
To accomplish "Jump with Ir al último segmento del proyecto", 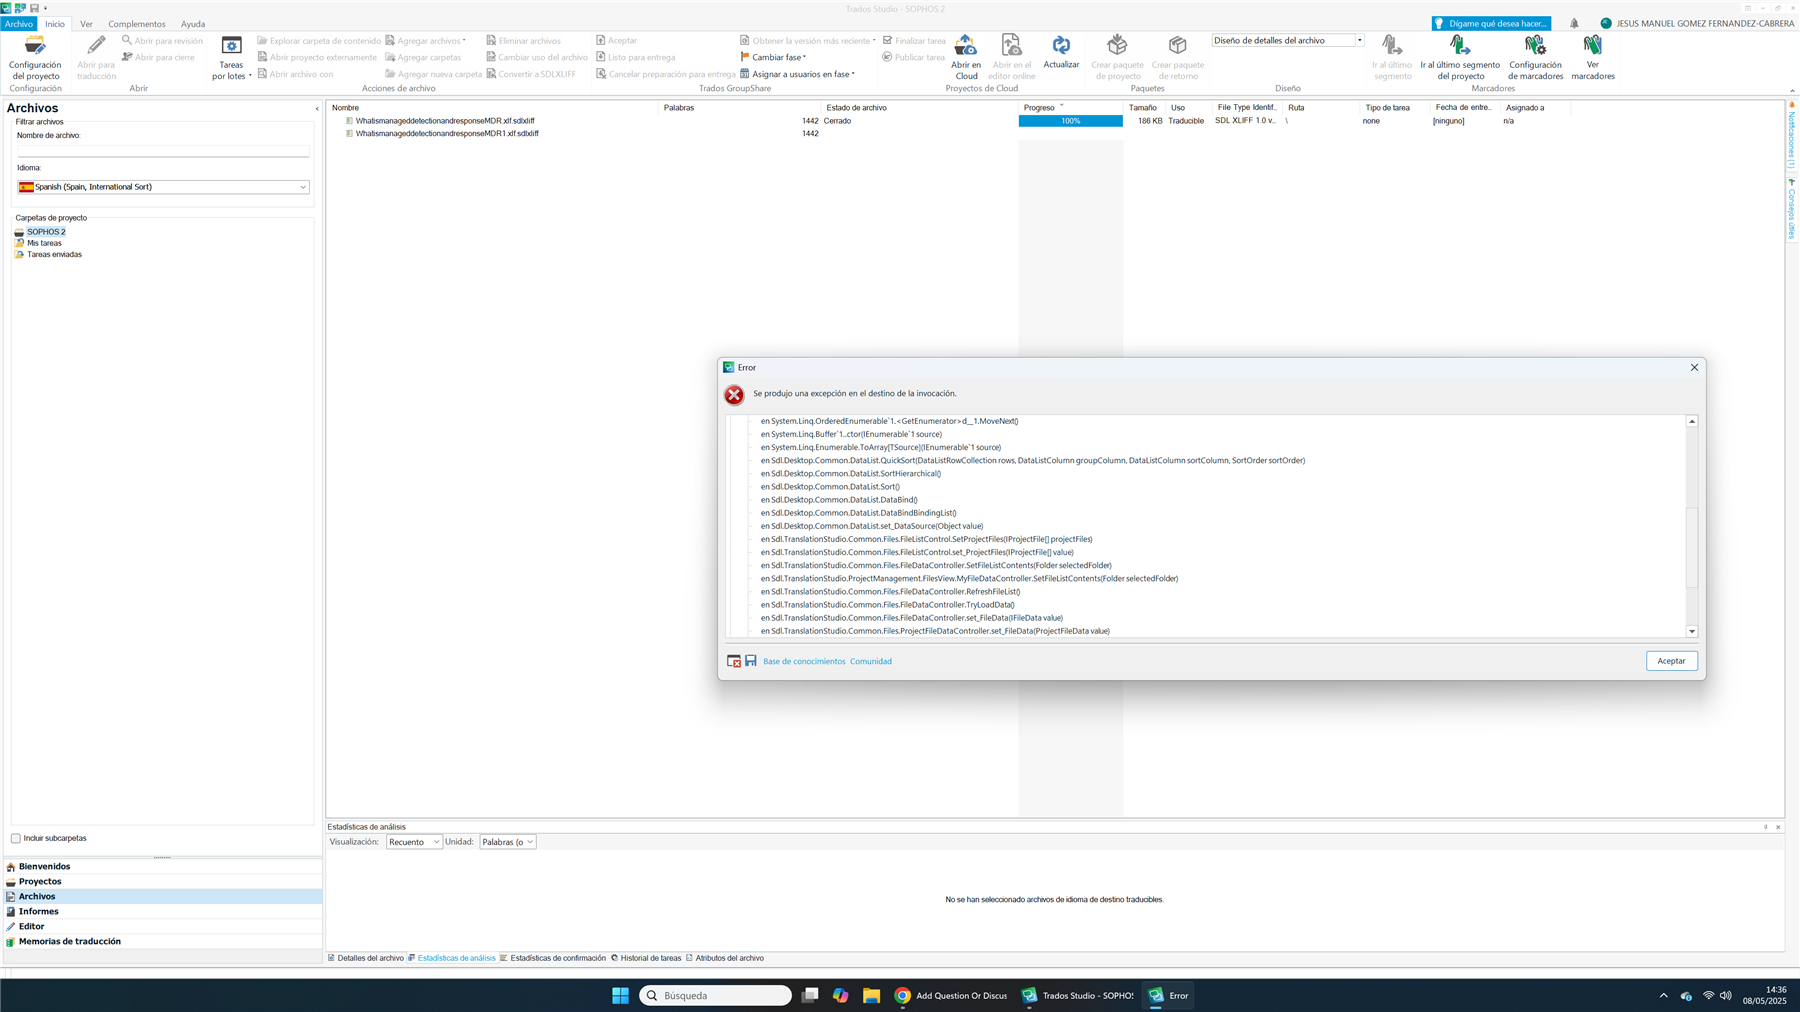I will tap(1459, 57).
